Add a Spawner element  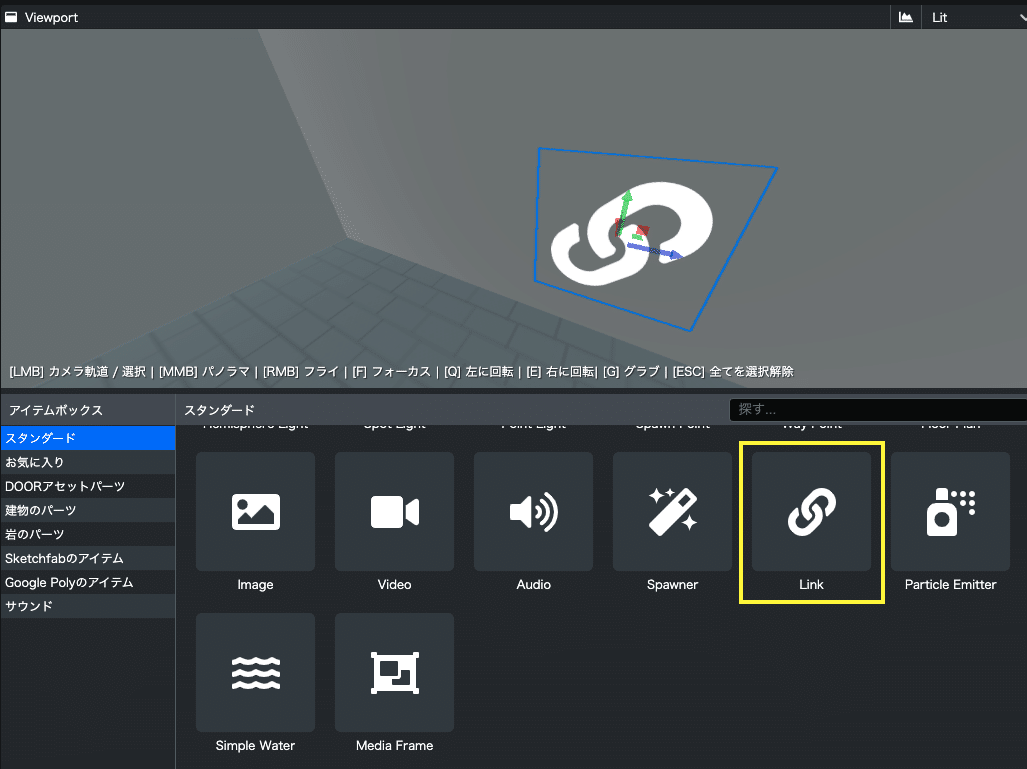[672, 512]
